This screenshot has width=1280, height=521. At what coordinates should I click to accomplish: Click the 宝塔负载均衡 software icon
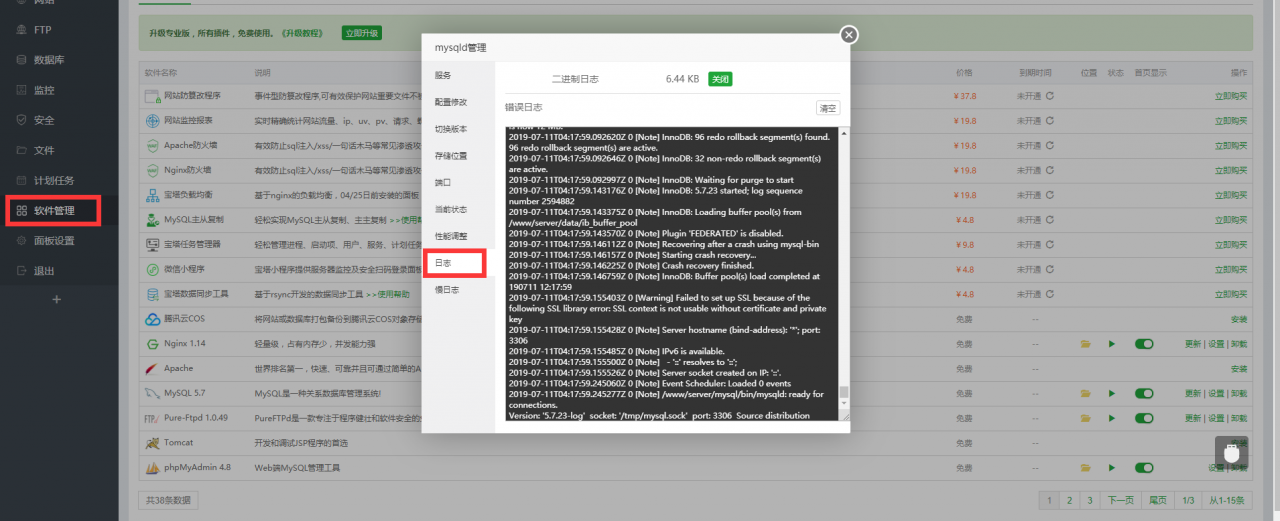pos(152,195)
